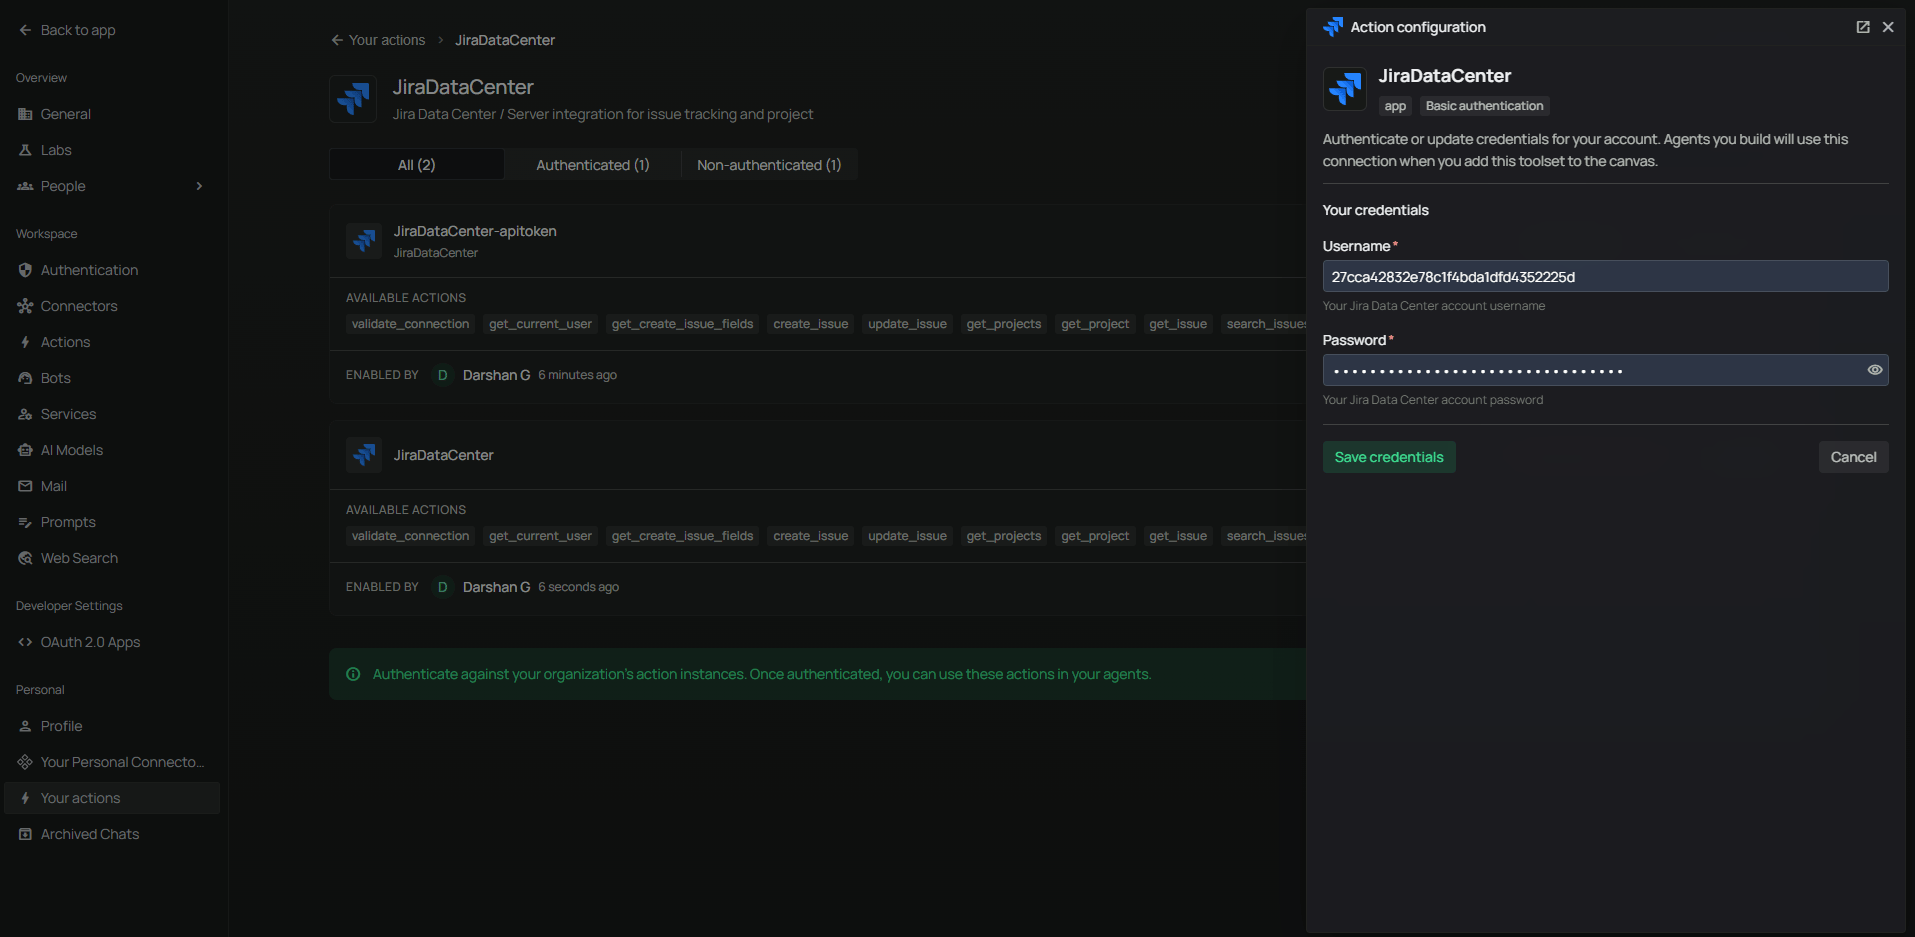
Task: Click the Jira logo of the second JiraDataCenter card
Action: (364, 455)
